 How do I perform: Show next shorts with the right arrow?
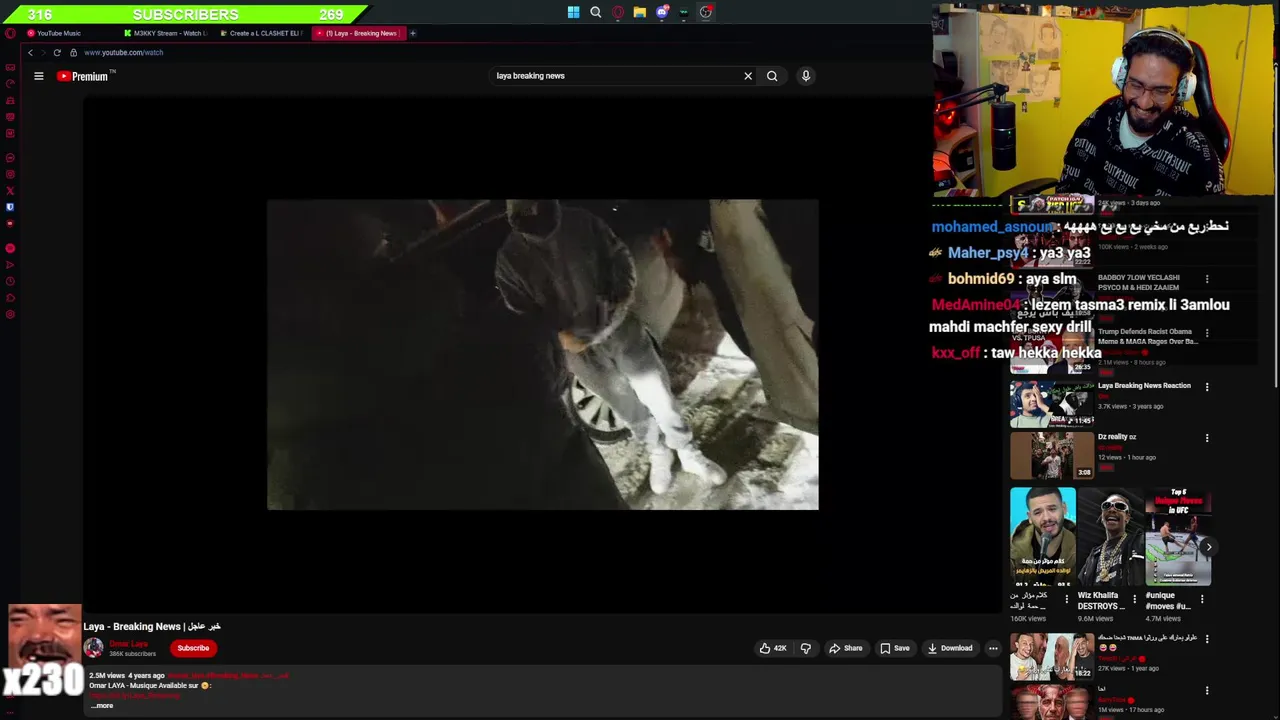[1208, 547]
